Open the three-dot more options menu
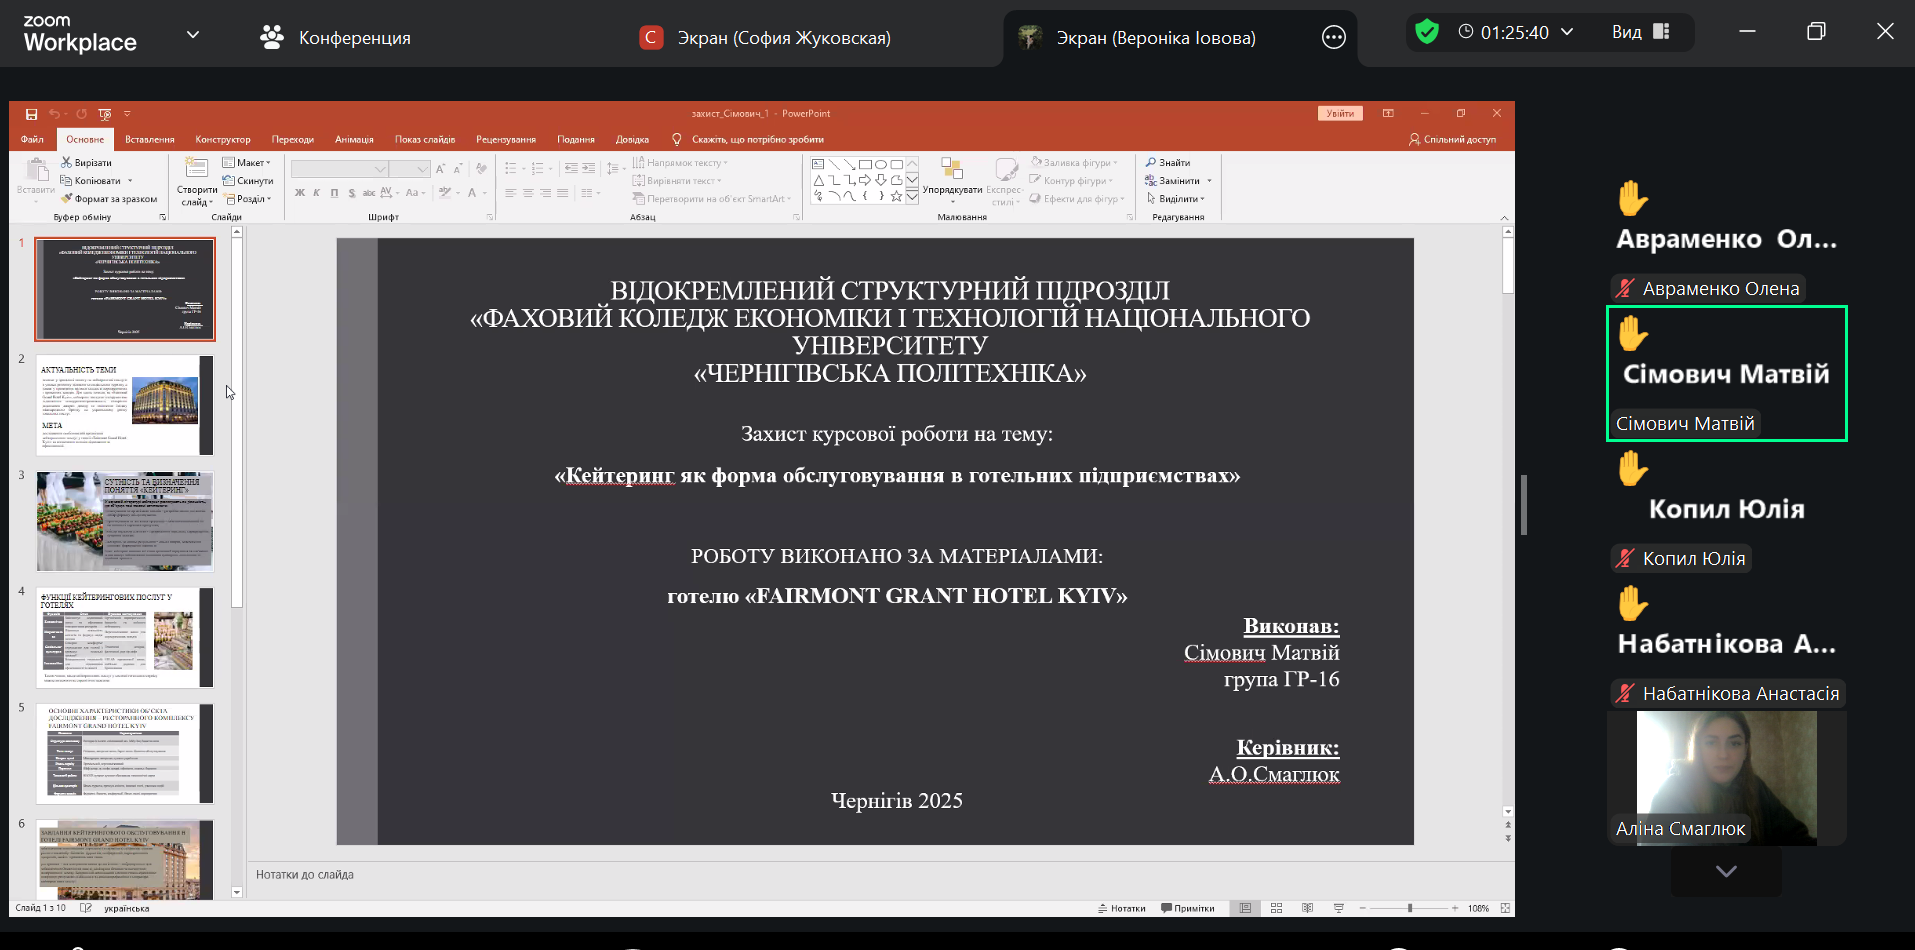This screenshot has width=1915, height=950. (x=1333, y=38)
